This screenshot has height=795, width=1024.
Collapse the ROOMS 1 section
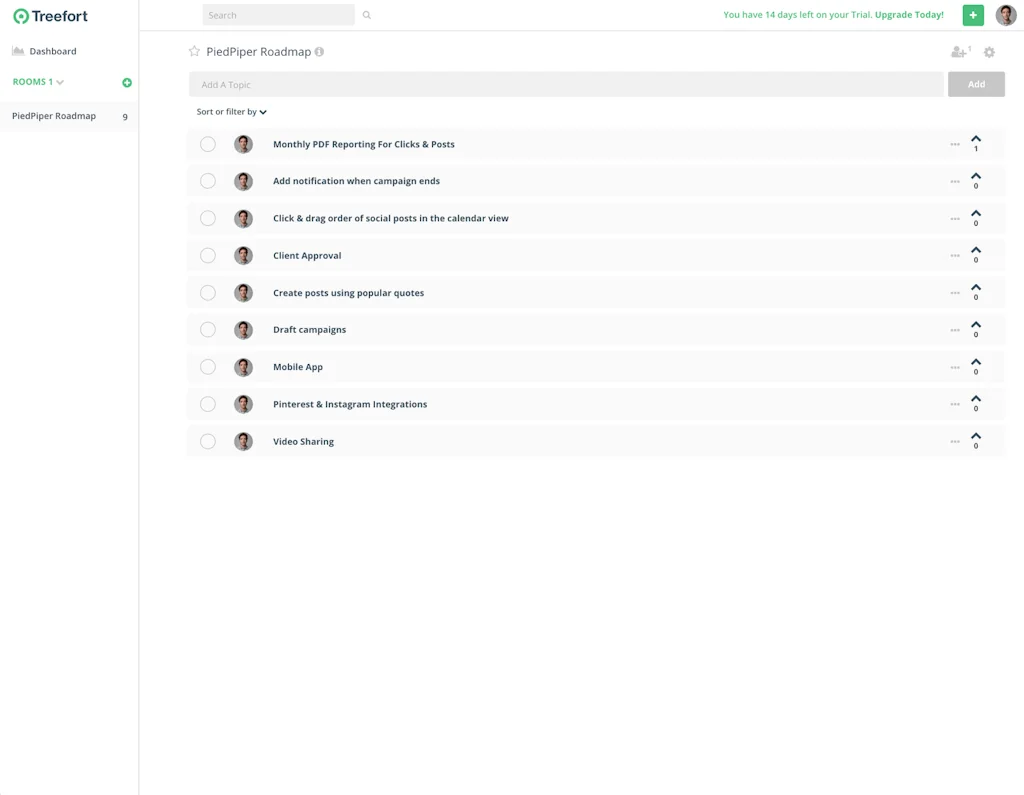pyautogui.click(x=38, y=82)
